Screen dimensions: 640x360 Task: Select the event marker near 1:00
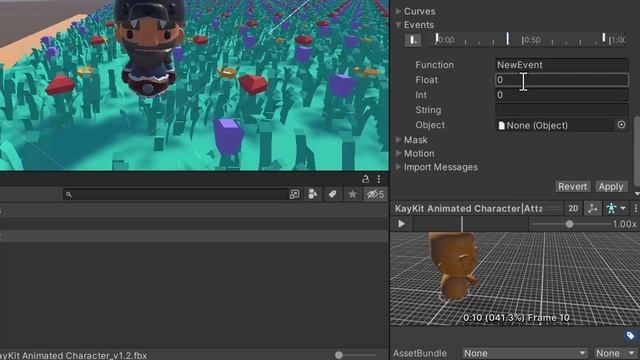click(604, 38)
